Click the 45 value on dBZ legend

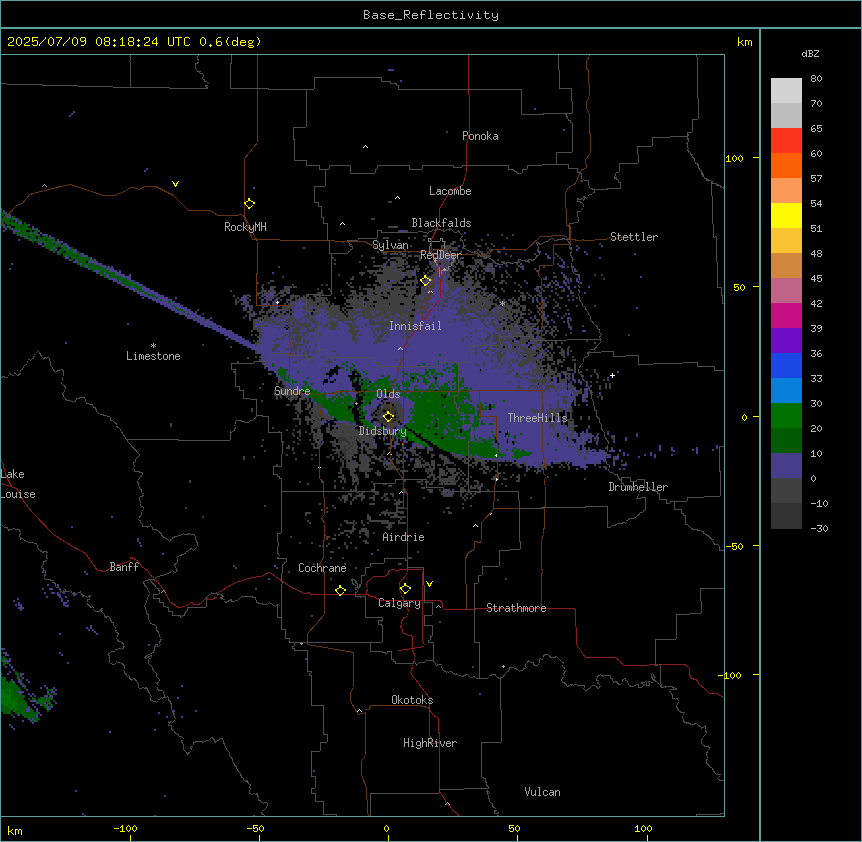pos(816,279)
